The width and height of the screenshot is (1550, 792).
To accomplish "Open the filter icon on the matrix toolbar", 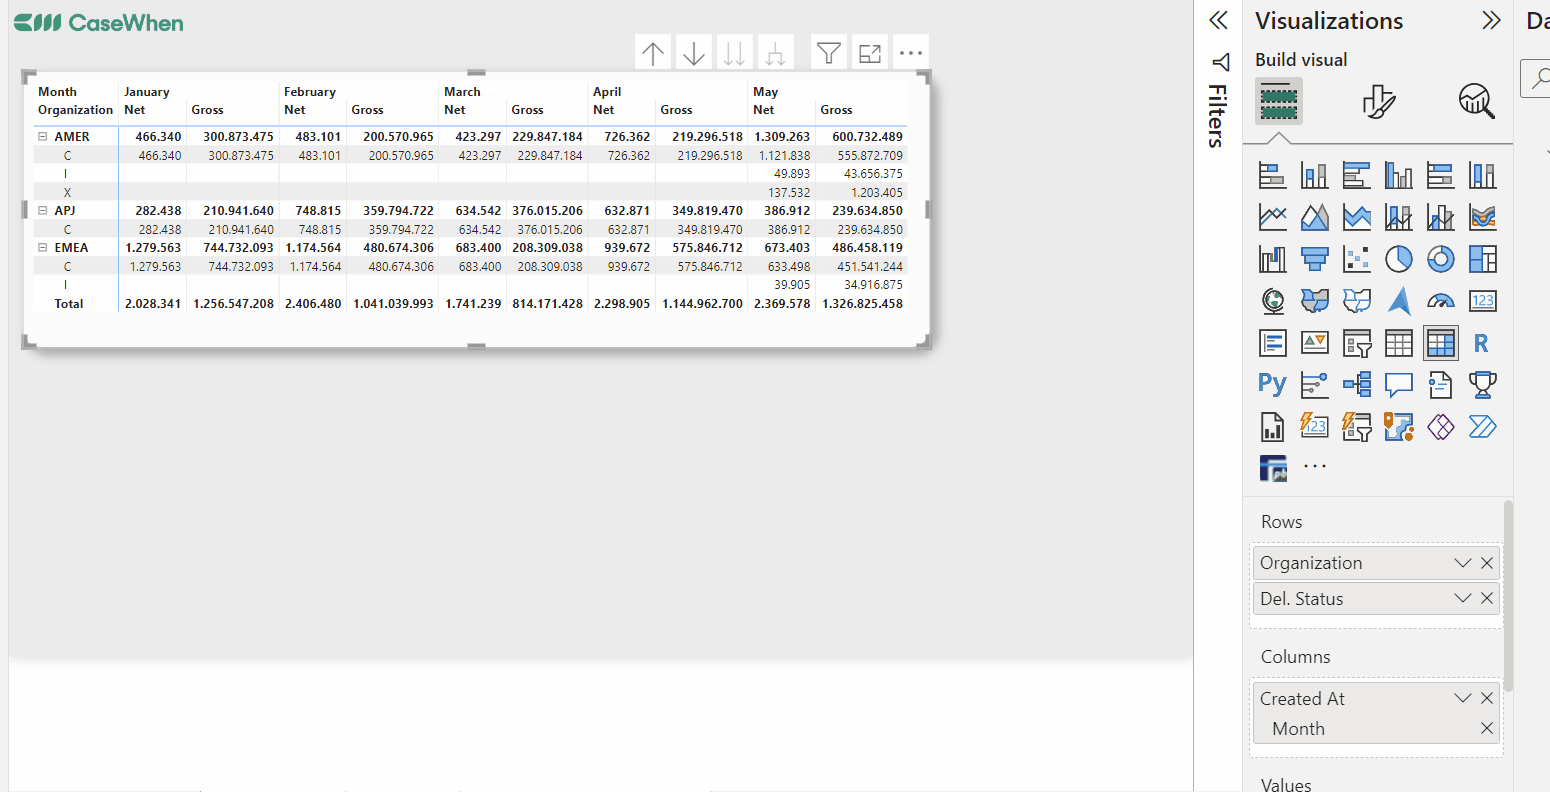I will point(828,51).
